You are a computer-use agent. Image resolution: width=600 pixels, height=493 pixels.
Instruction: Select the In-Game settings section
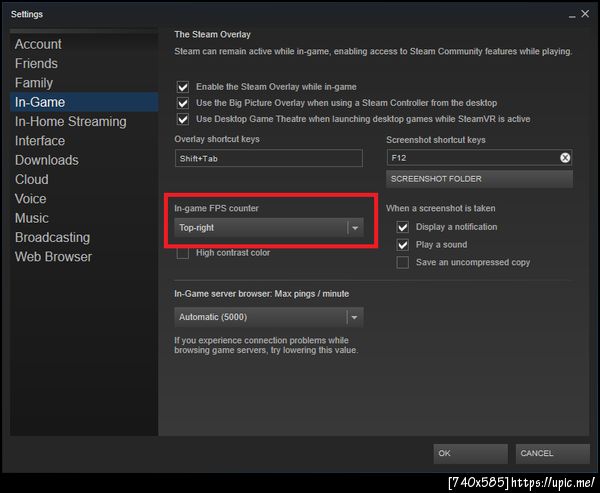(x=84, y=102)
